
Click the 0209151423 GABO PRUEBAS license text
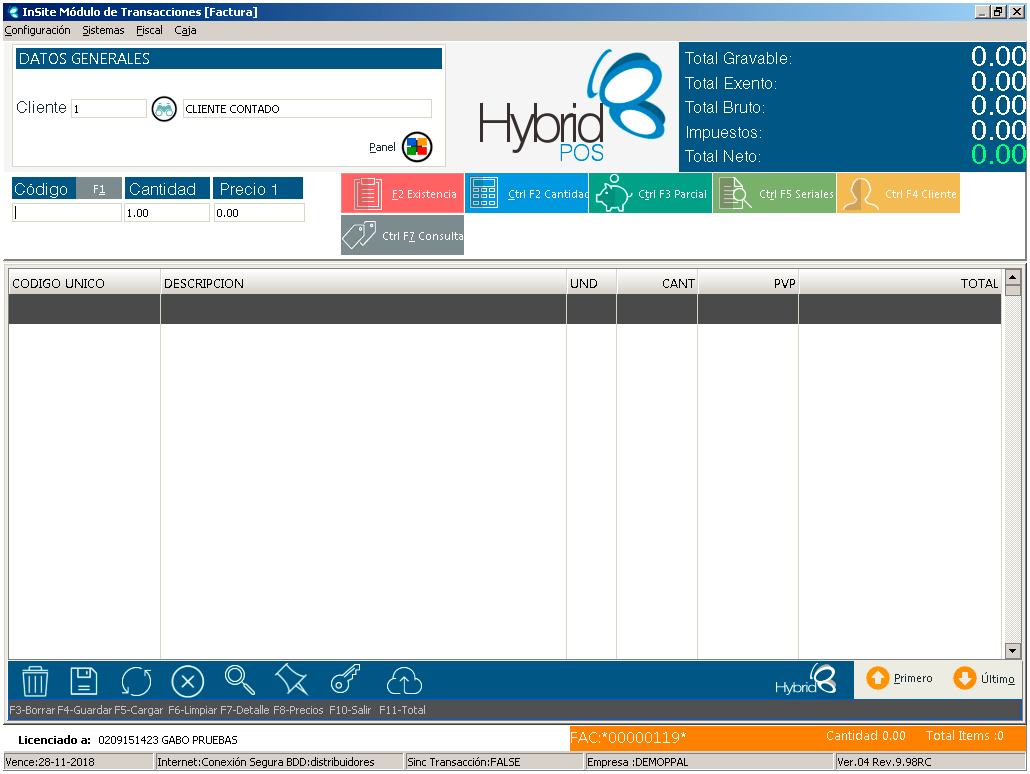(168, 740)
